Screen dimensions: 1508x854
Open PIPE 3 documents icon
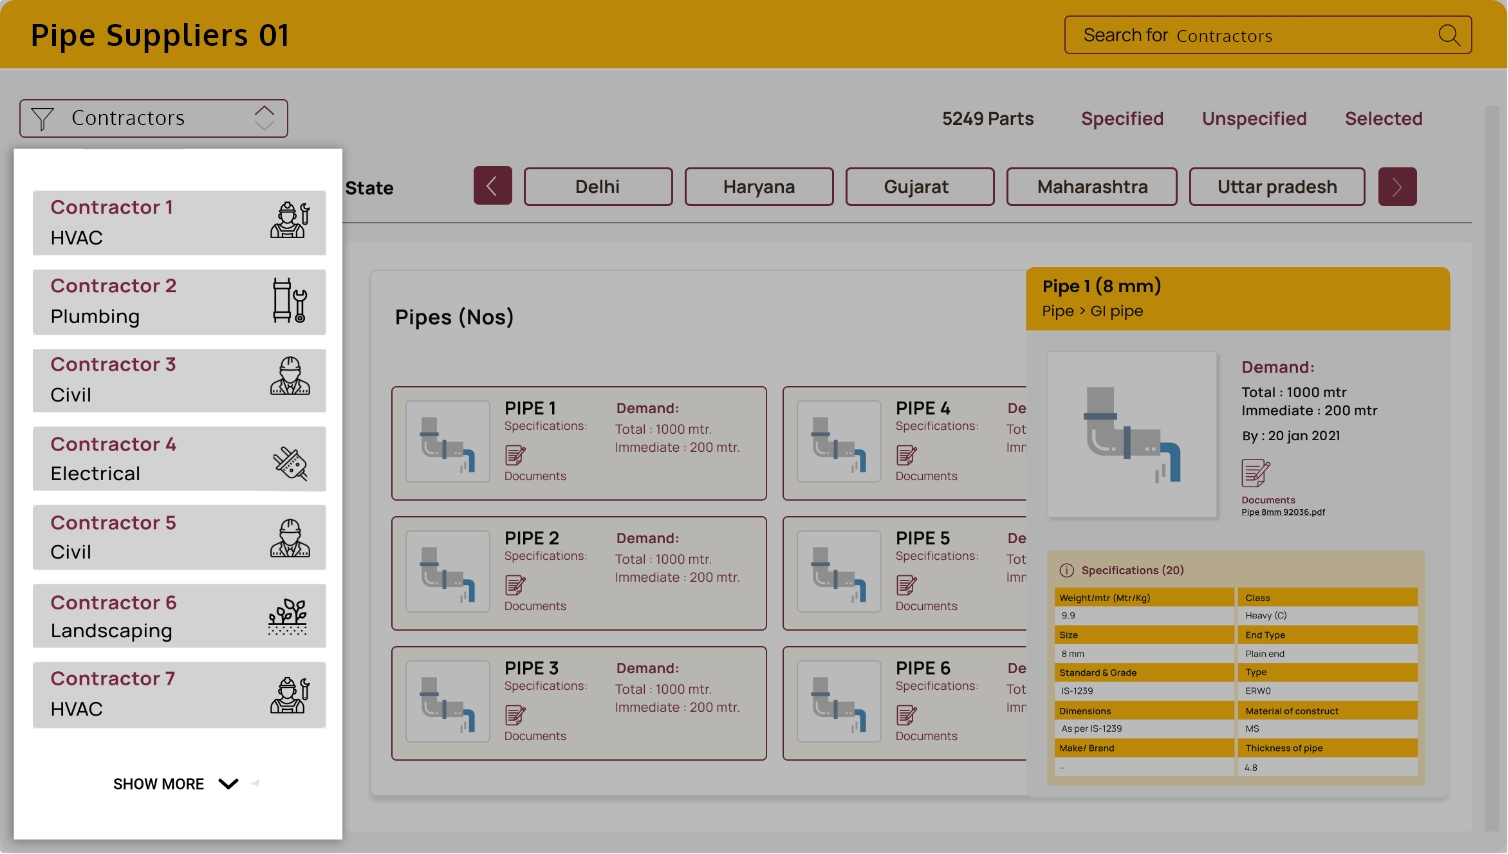(515, 716)
